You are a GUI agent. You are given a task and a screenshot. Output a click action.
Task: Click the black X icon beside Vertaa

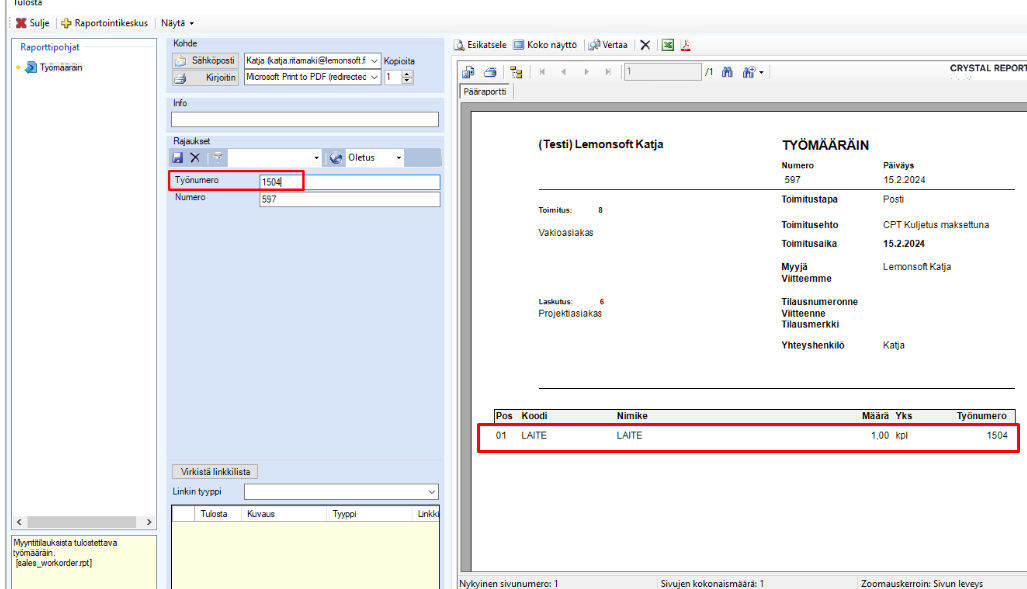tap(645, 45)
